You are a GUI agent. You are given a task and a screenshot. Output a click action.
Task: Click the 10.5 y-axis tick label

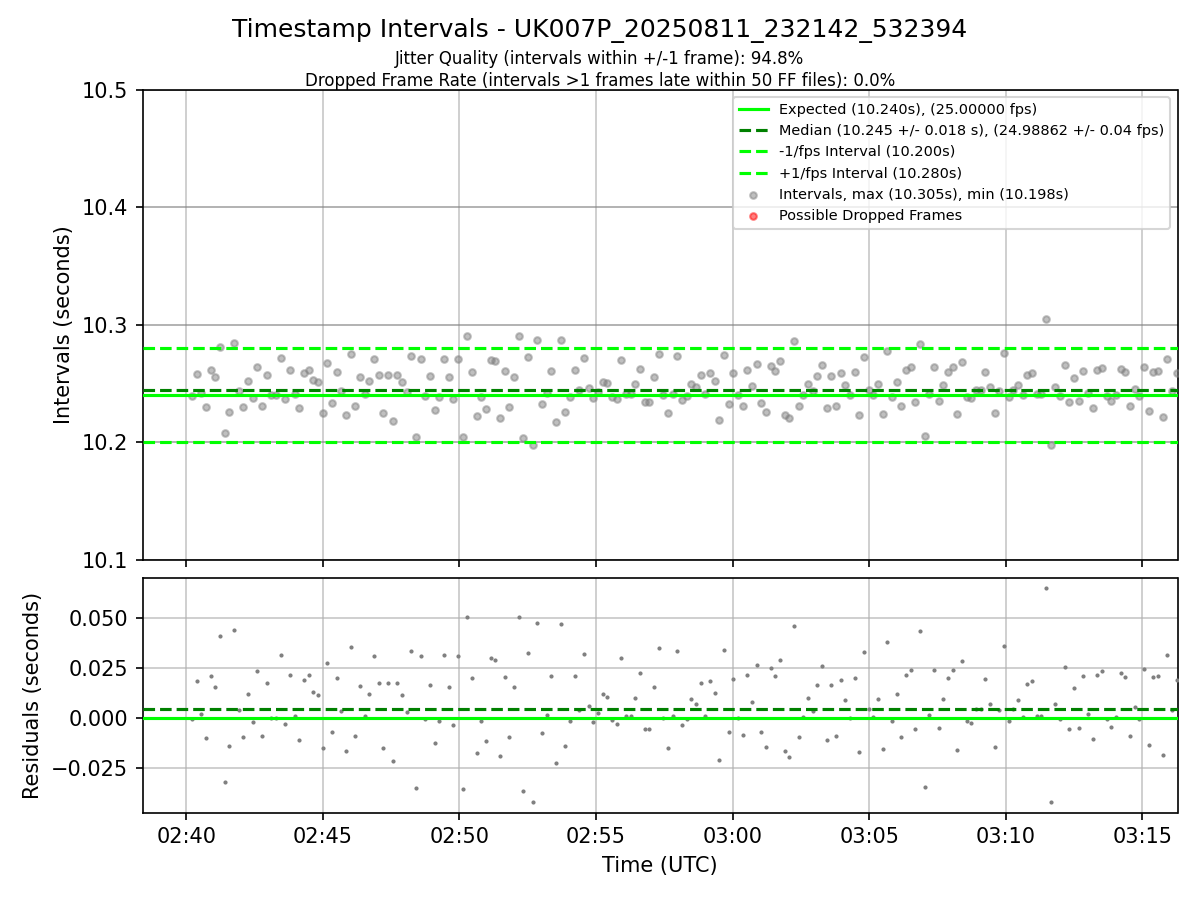click(x=110, y=90)
